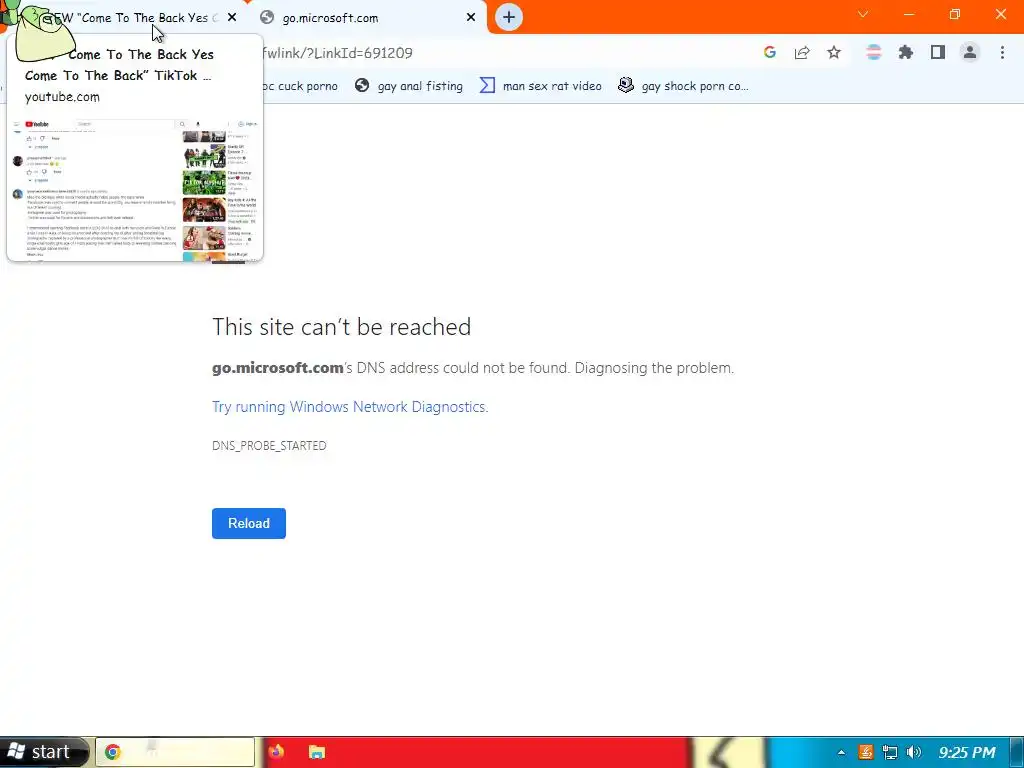Switch to the go.microsoft.com tab
The width and height of the screenshot is (1024, 768).
click(x=367, y=18)
